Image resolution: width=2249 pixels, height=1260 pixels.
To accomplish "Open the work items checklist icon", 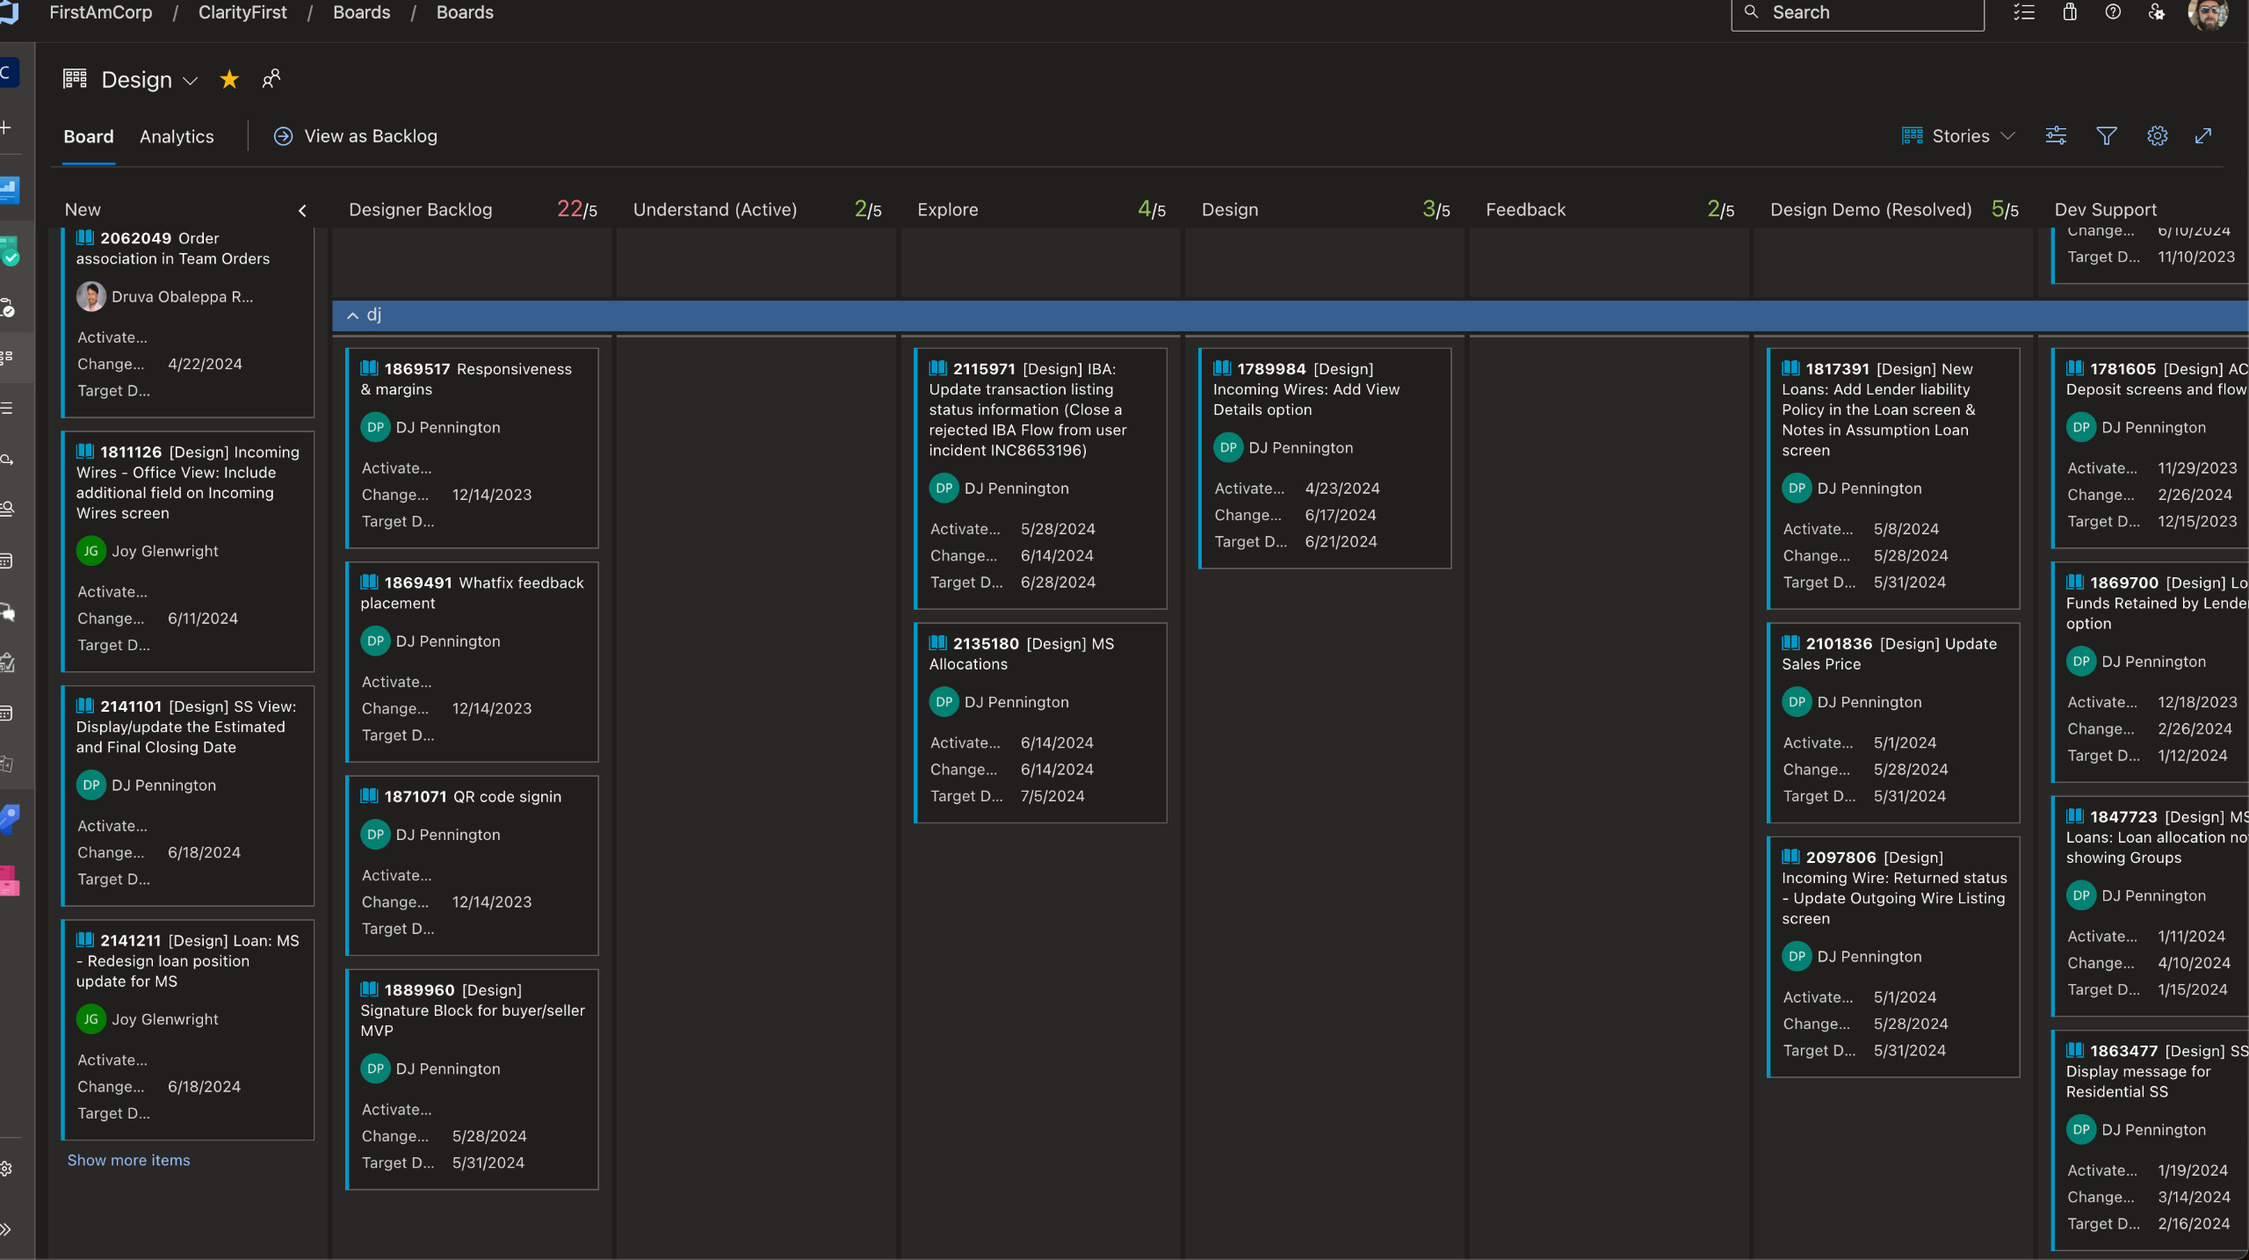I will (x=2024, y=12).
